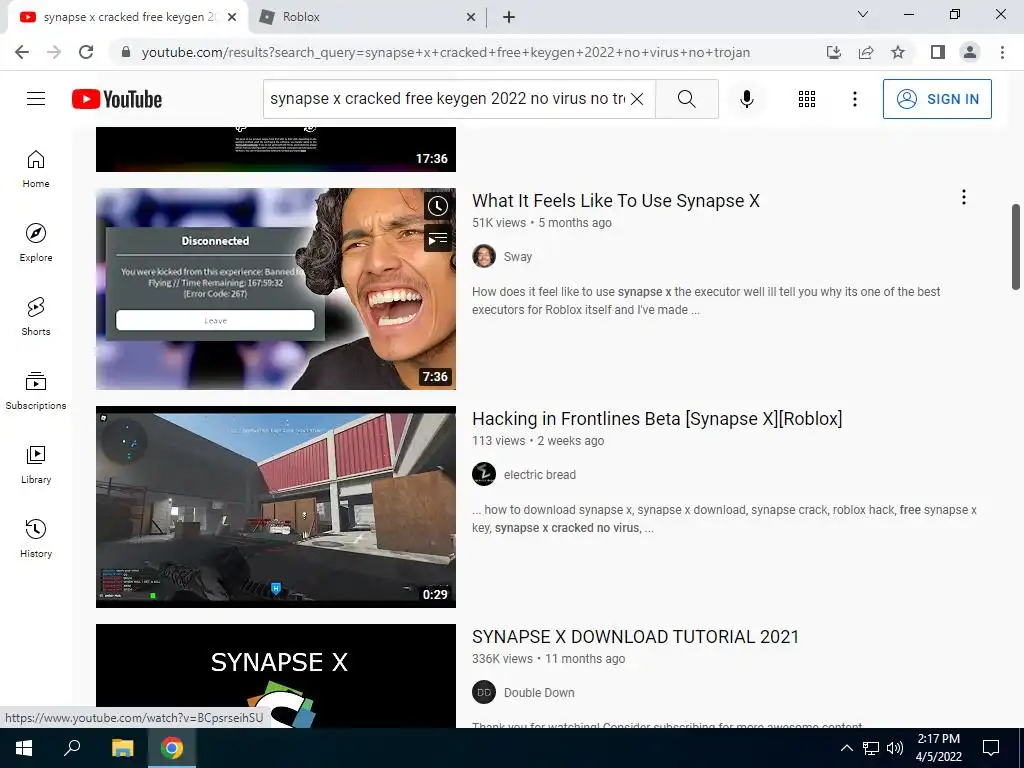Open Chrome three-dot menu

tap(1002, 52)
